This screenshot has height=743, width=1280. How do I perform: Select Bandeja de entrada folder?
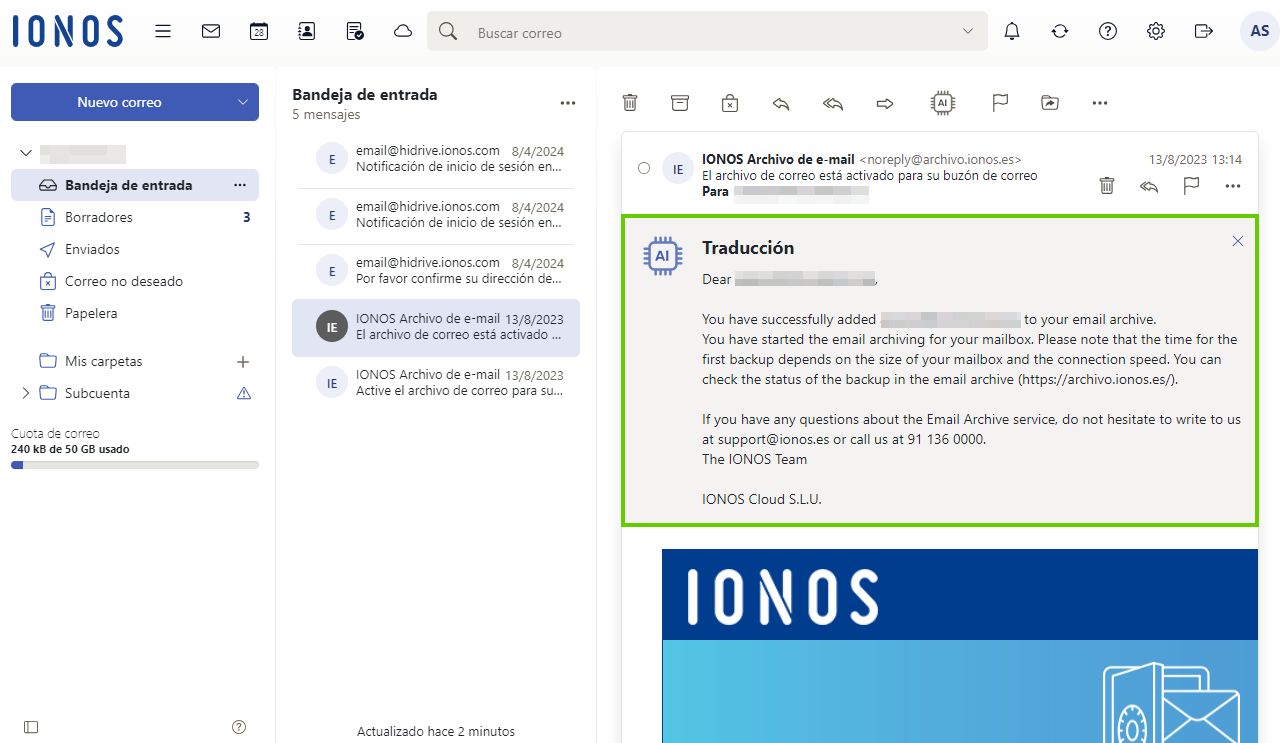pyautogui.click(x=135, y=185)
